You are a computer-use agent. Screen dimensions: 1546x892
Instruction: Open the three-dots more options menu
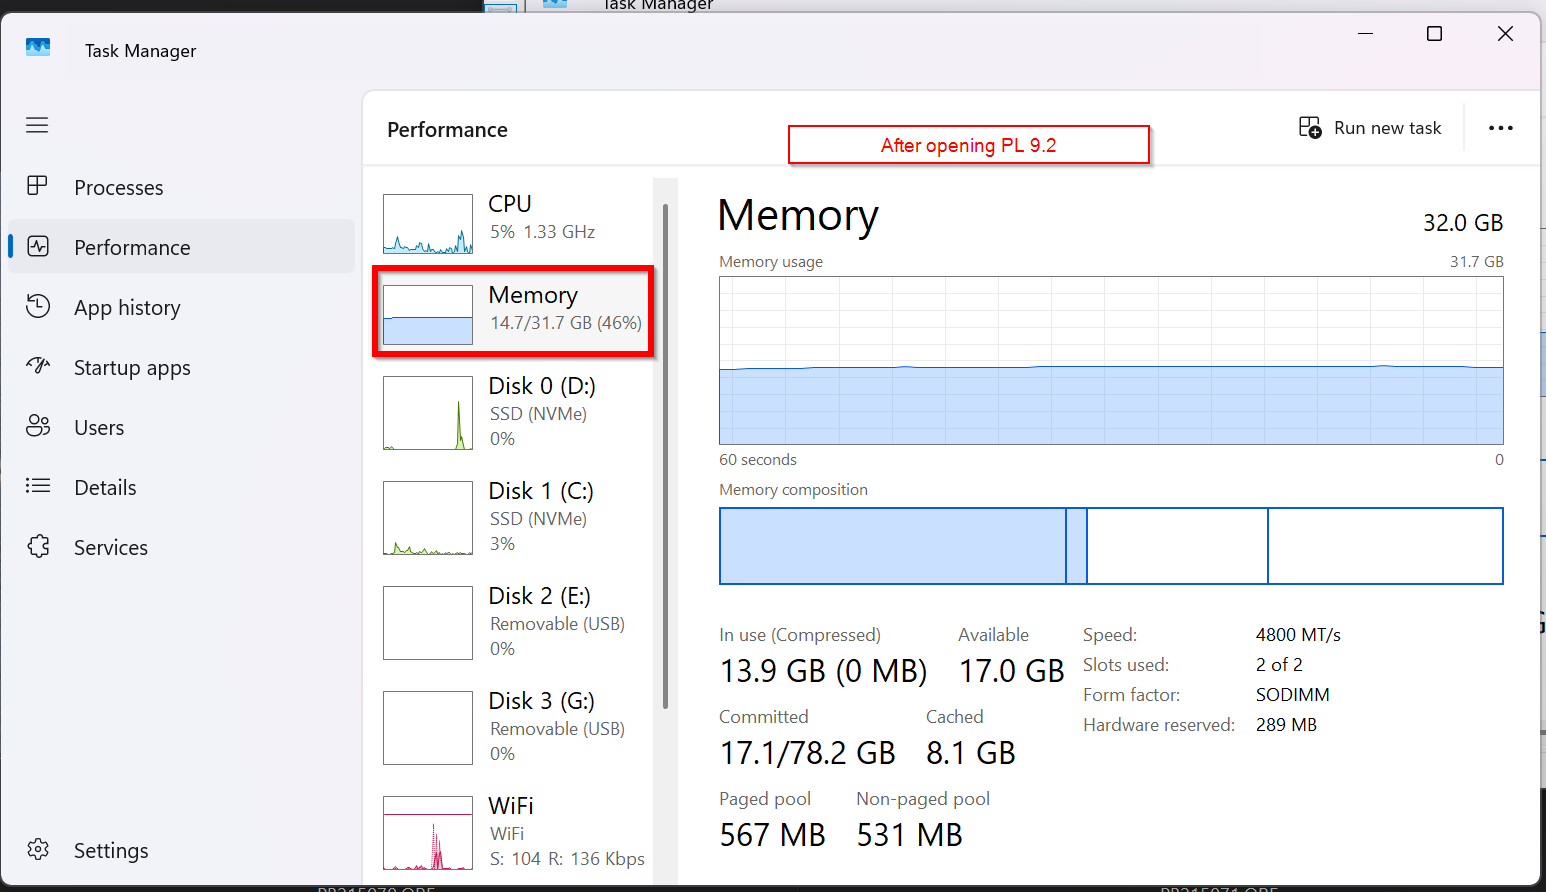click(x=1500, y=128)
